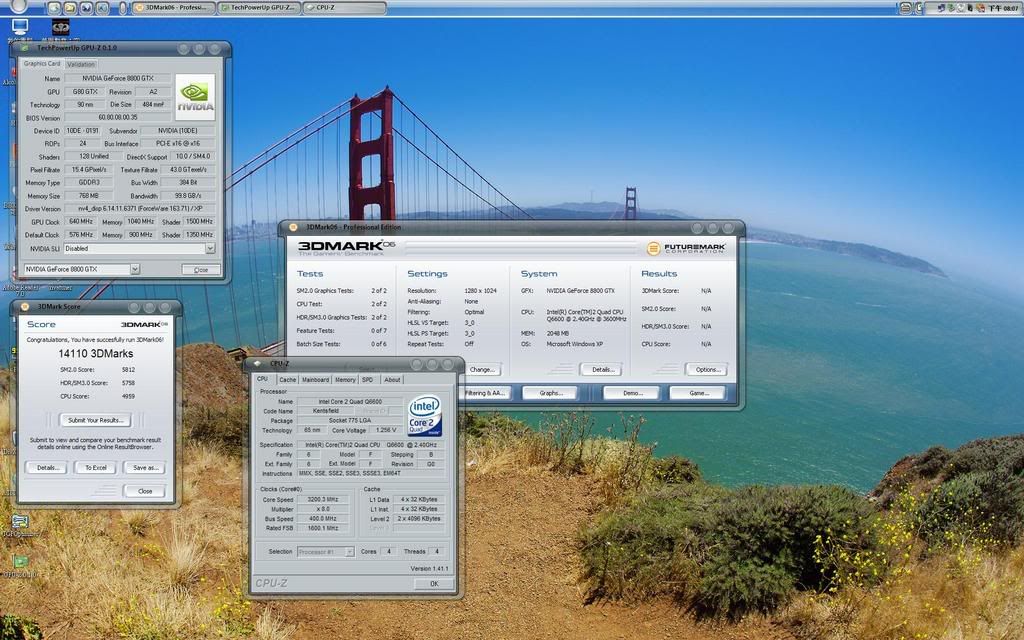Click the Core Speed value 3200.3 MHz
The image size is (1024, 640).
pyautogui.click(x=323, y=500)
